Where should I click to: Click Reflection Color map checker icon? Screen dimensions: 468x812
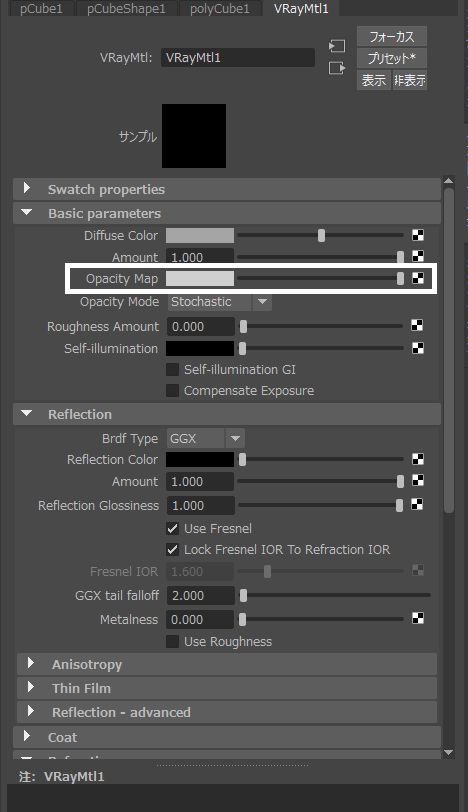418,459
